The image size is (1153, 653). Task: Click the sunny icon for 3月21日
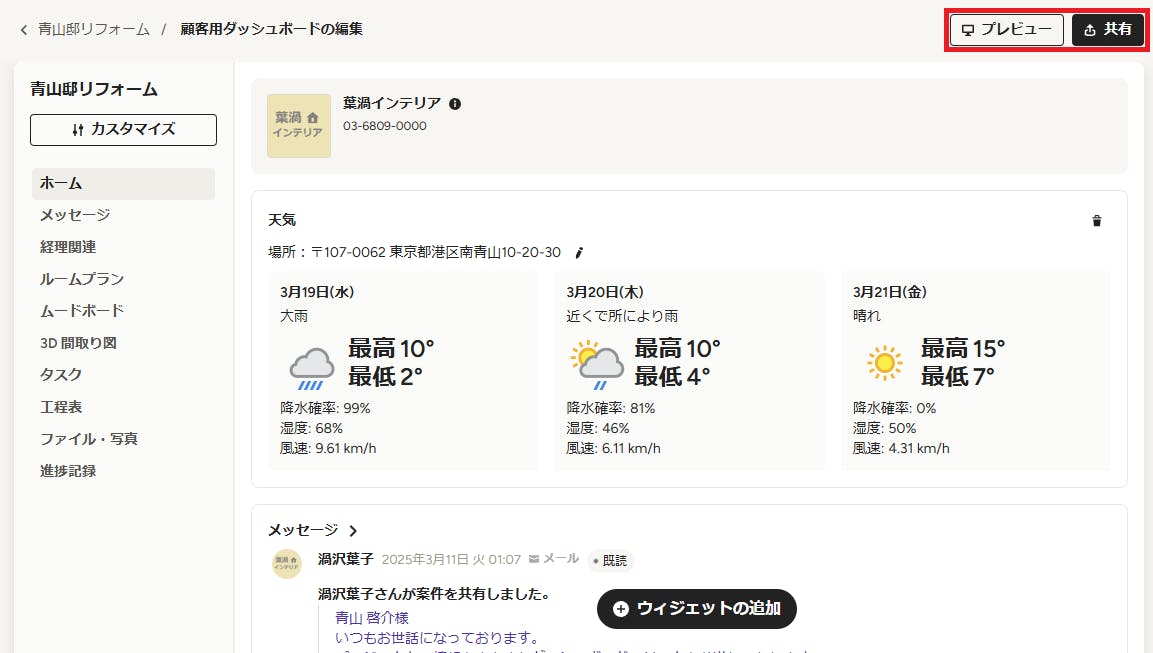pos(885,363)
